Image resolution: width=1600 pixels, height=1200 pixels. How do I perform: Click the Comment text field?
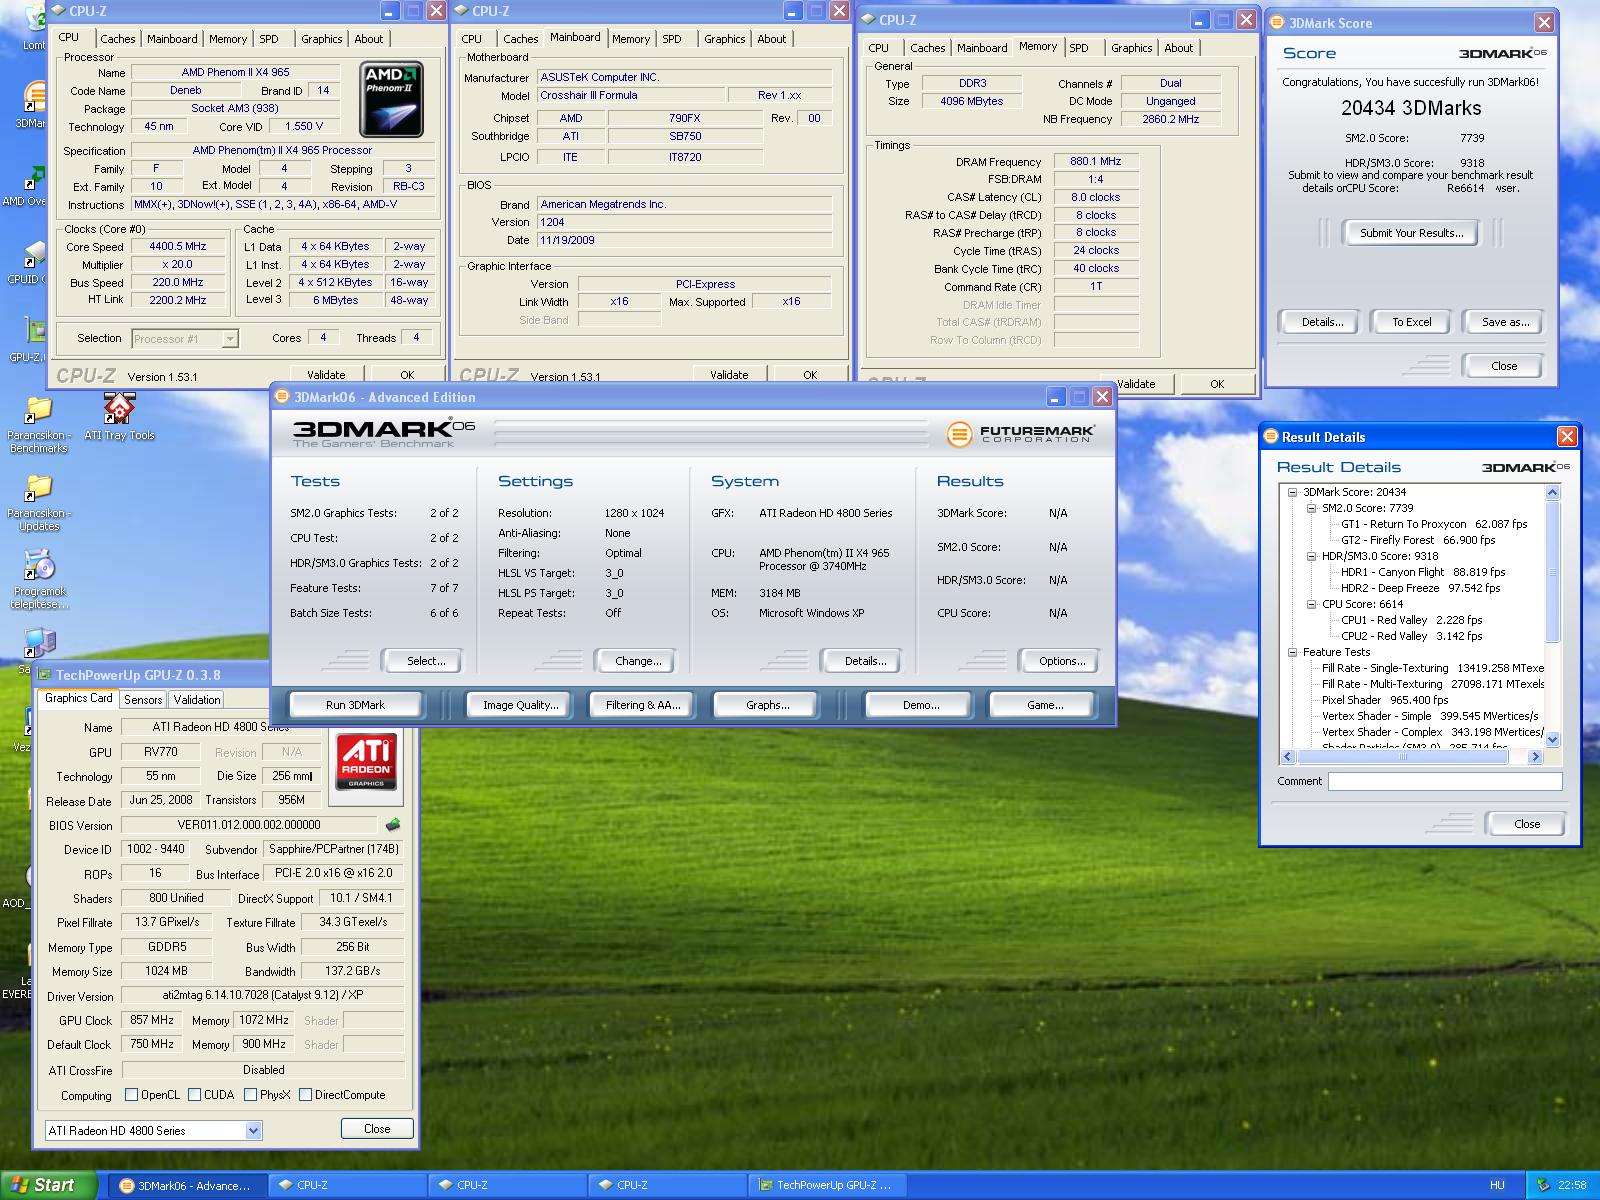coord(1444,782)
